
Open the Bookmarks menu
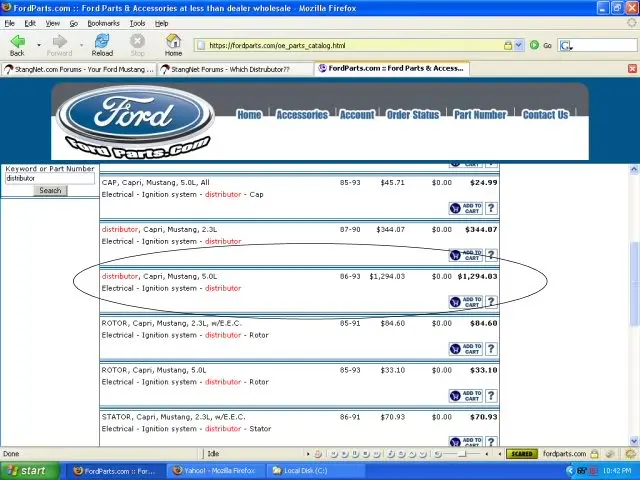tap(103, 23)
